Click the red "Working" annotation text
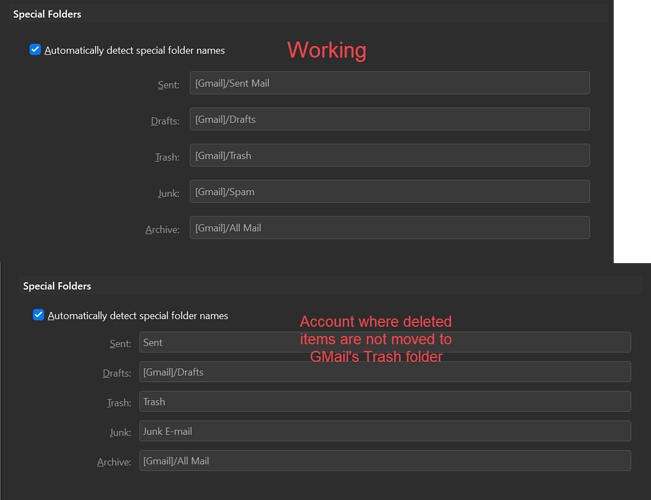Image resolution: width=651 pixels, height=500 pixels. tap(327, 50)
